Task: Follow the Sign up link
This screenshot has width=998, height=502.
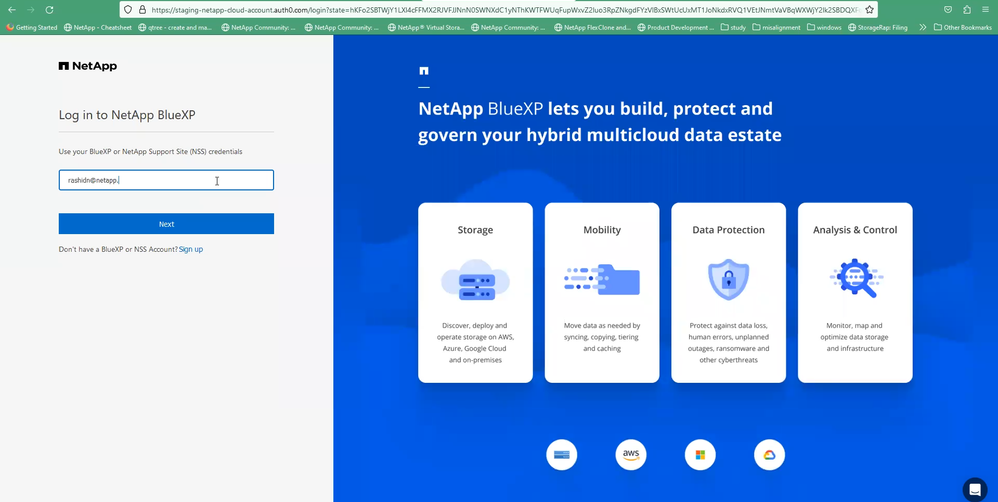Action: [191, 249]
